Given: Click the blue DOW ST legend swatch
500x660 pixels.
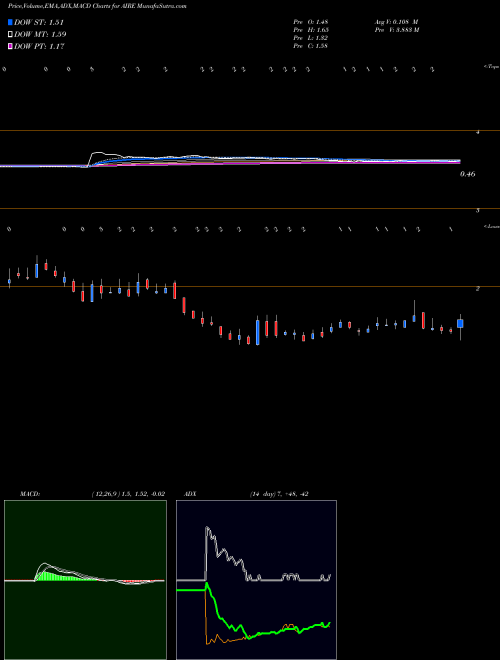Looking at the screenshot, I should [11, 22].
